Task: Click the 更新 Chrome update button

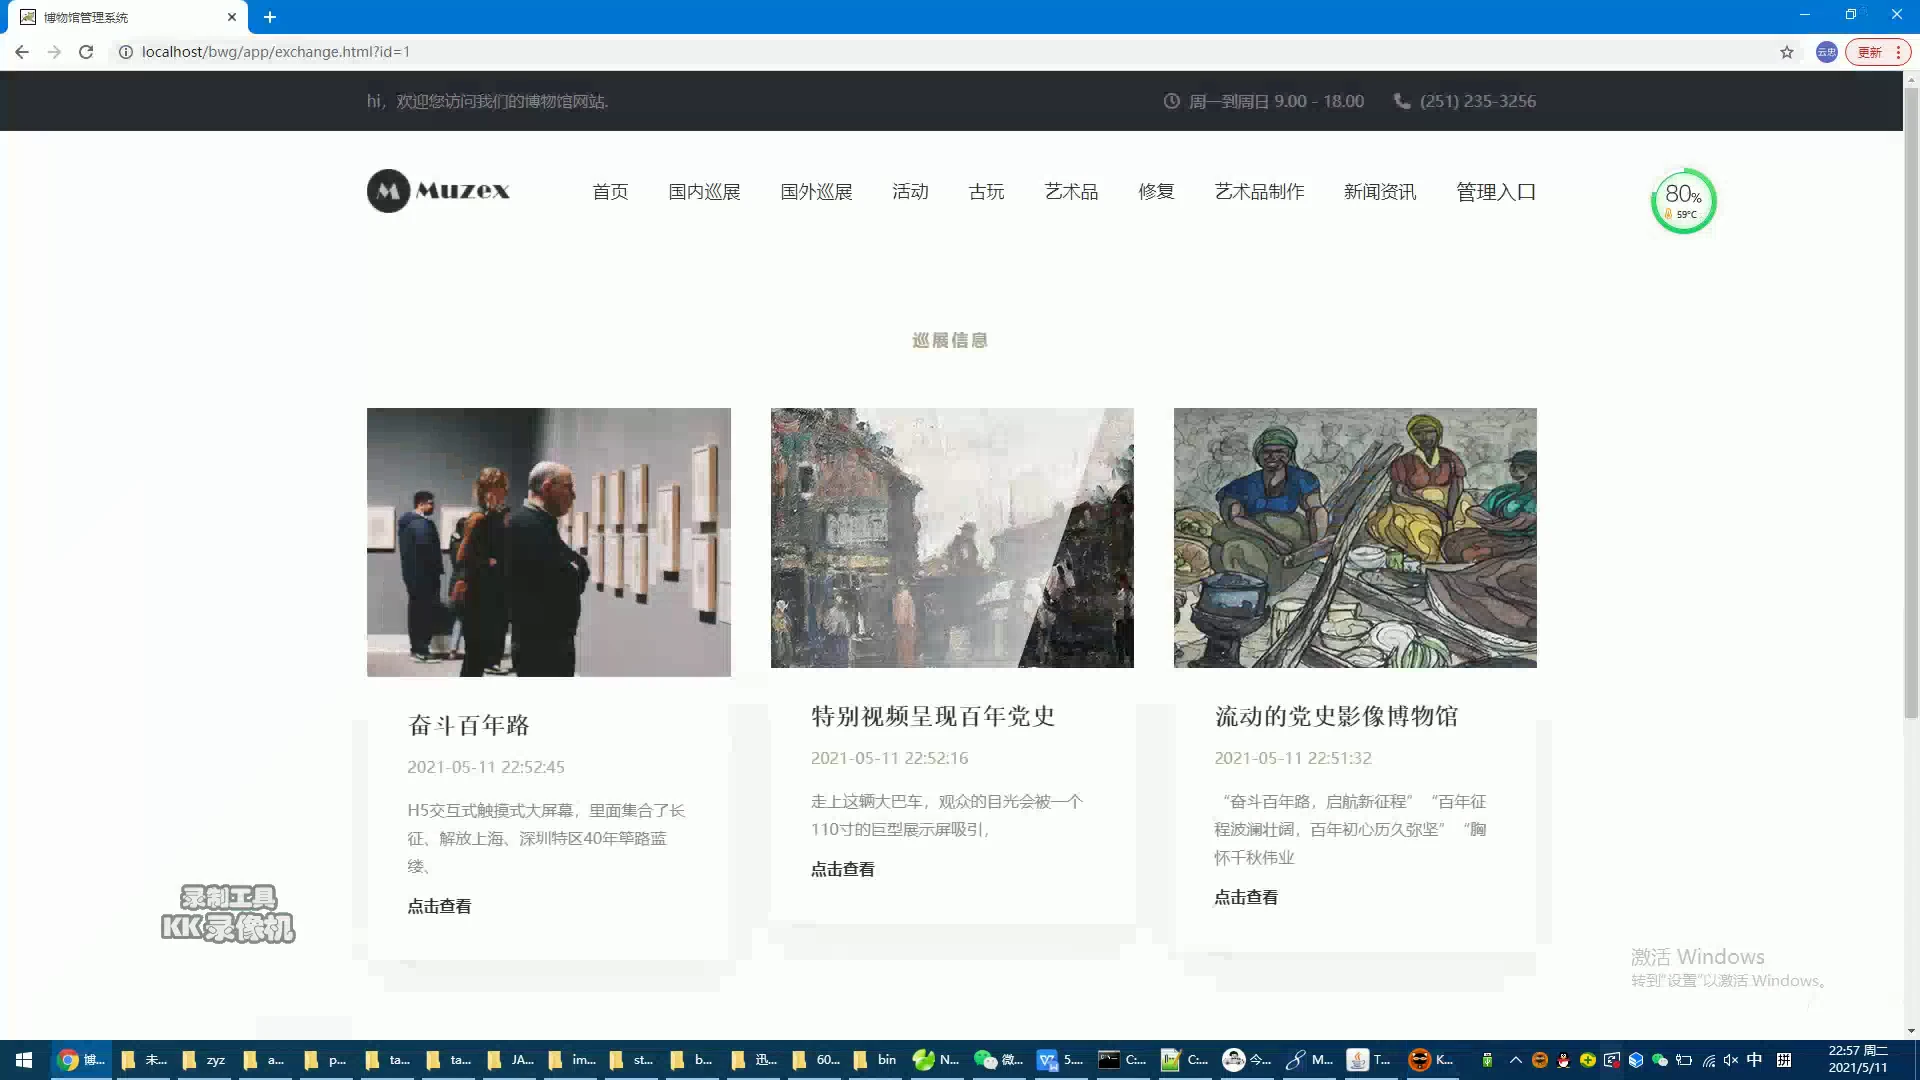Action: [x=1870, y=52]
